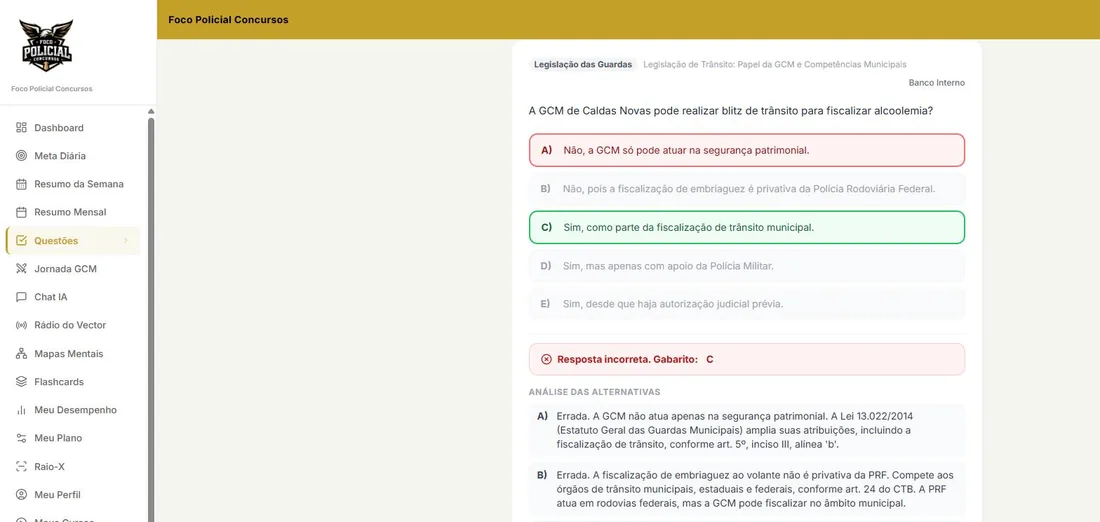Open Resumo da Semana page
The height and width of the screenshot is (522, 1100).
tap(73, 184)
